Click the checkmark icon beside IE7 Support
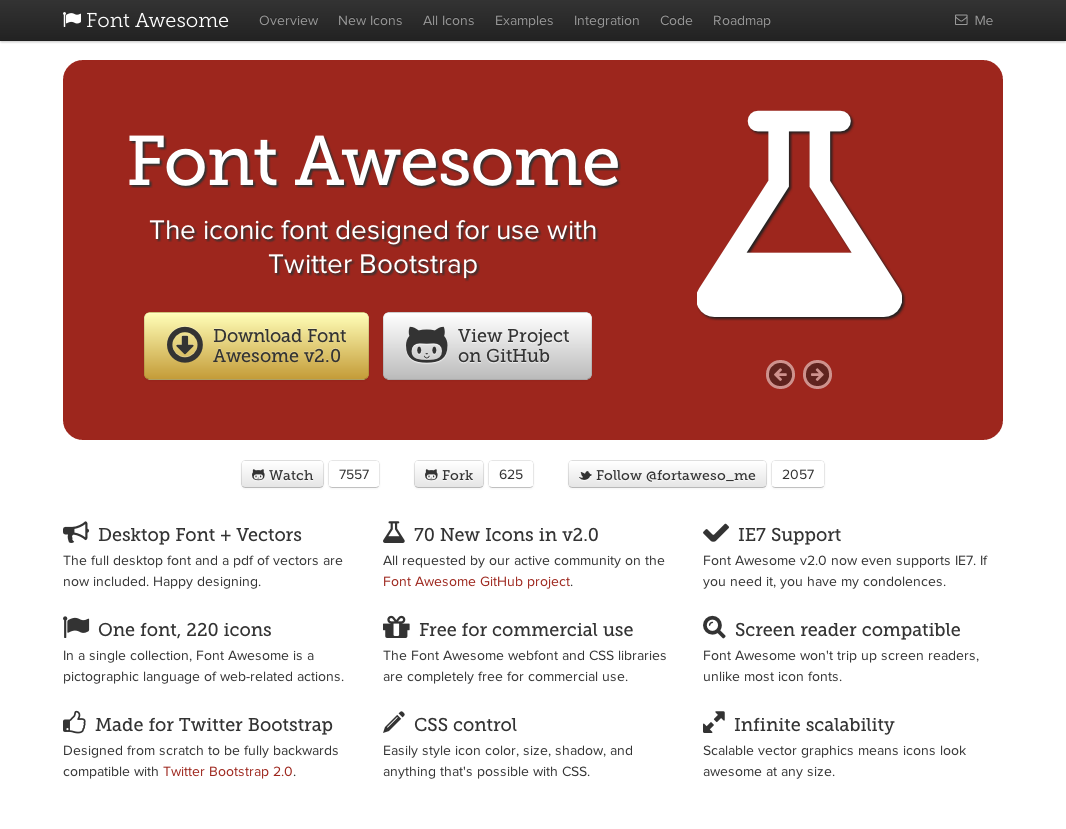The image size is (1066, 829). point(716,533)
